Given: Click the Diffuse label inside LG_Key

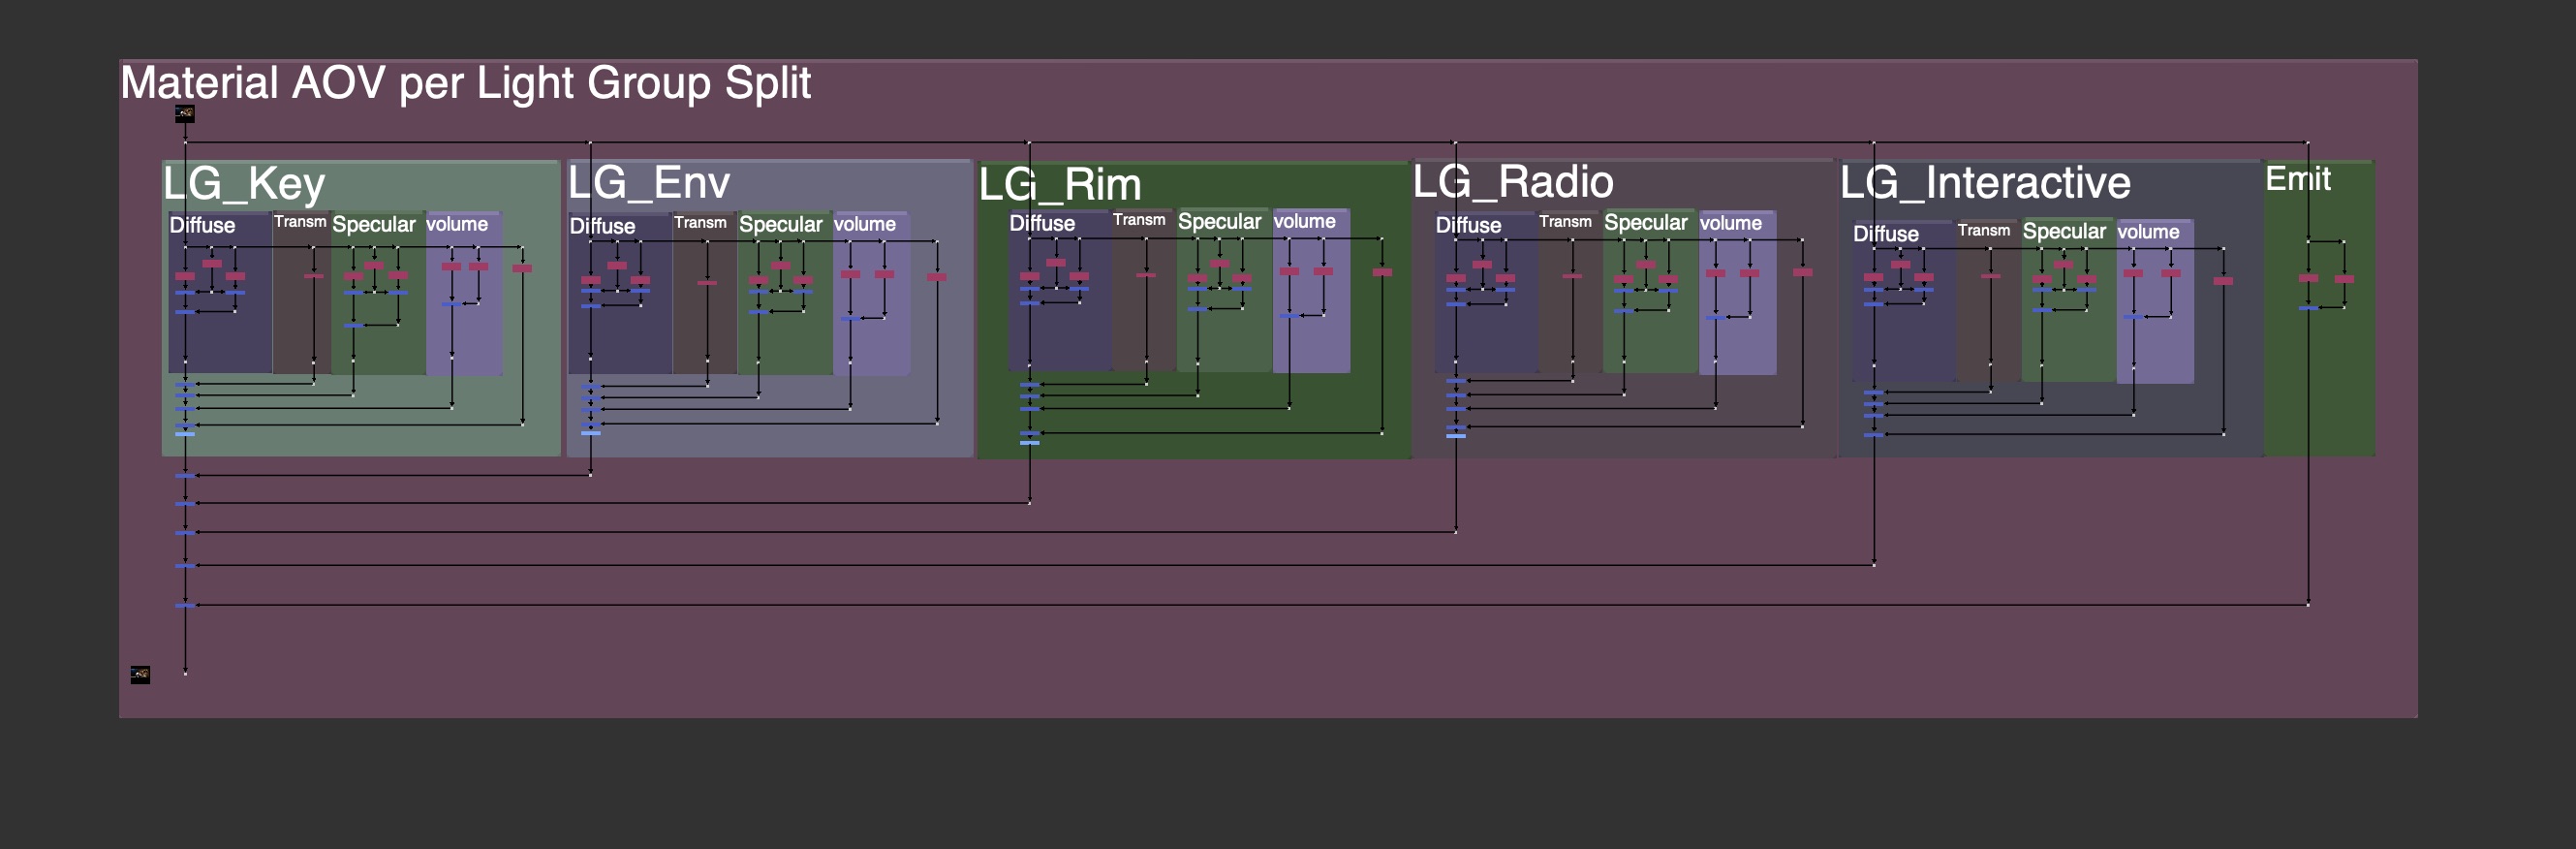Looking at the screenshot, I should point(202,225).
